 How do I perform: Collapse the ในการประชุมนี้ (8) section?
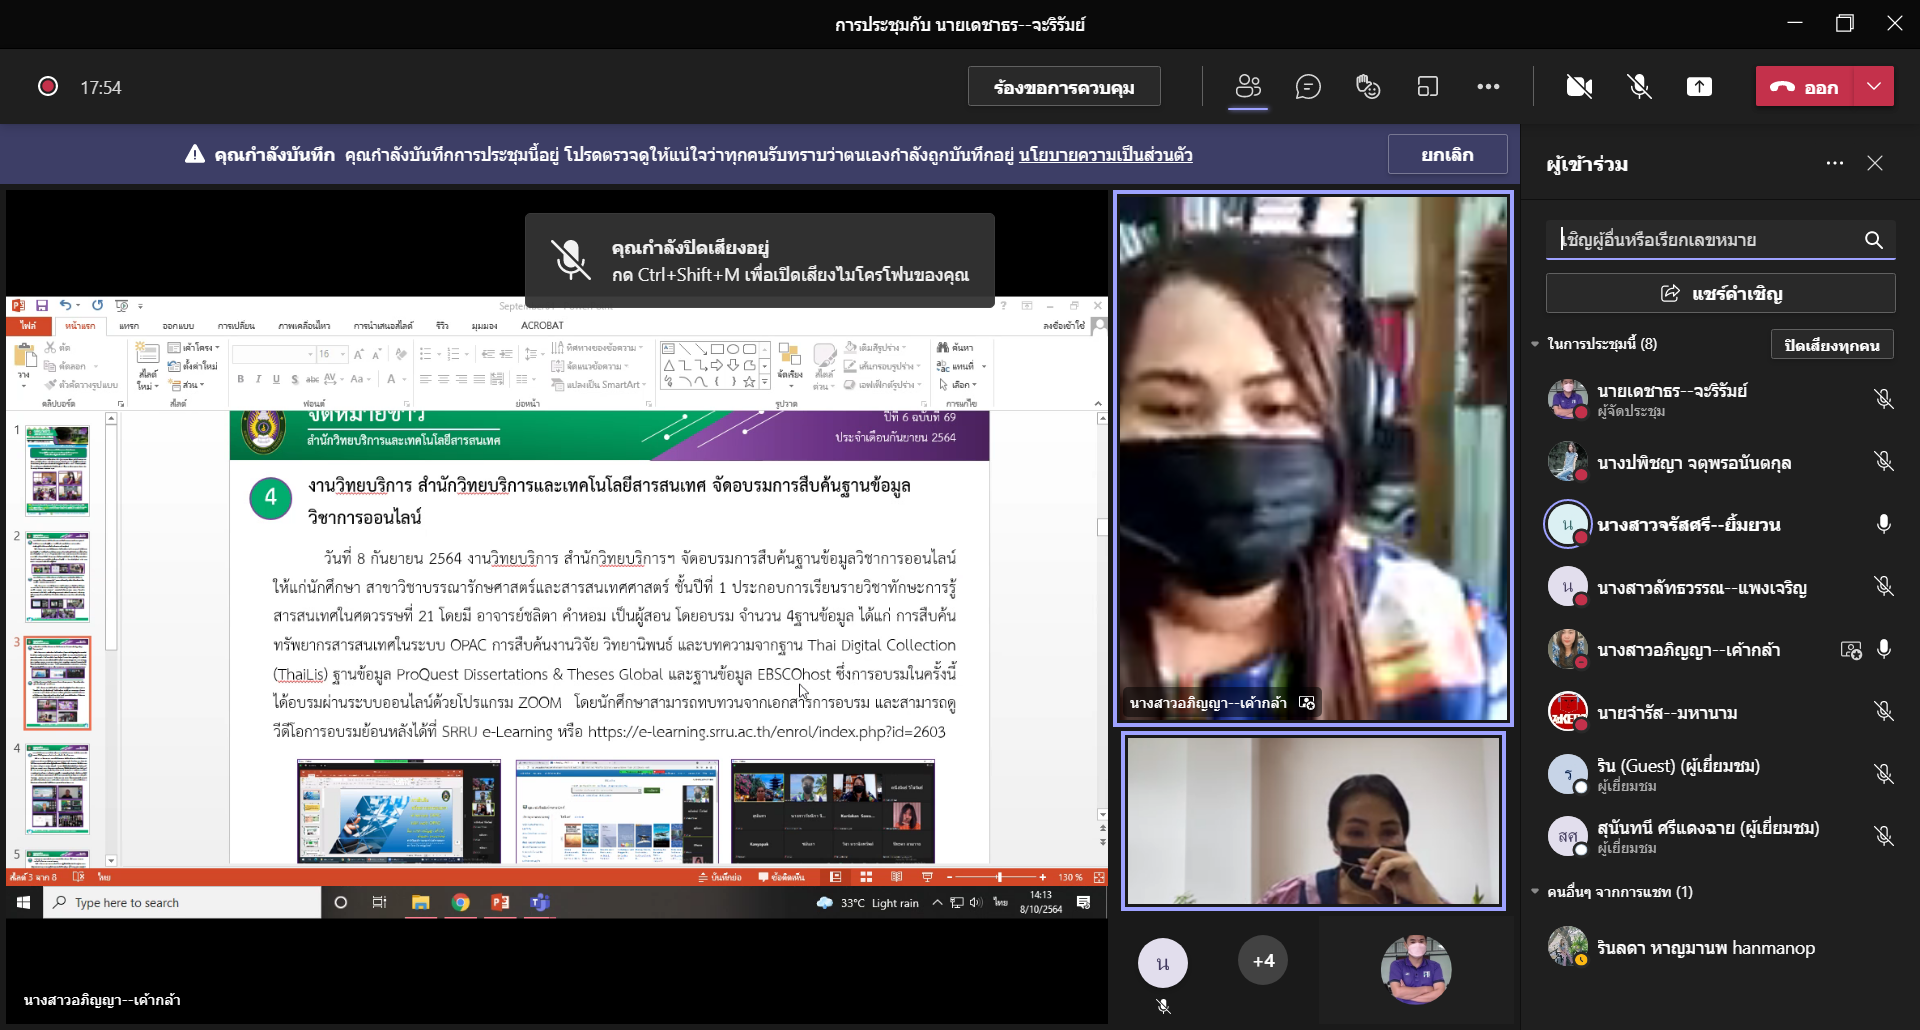(1535, 344)
